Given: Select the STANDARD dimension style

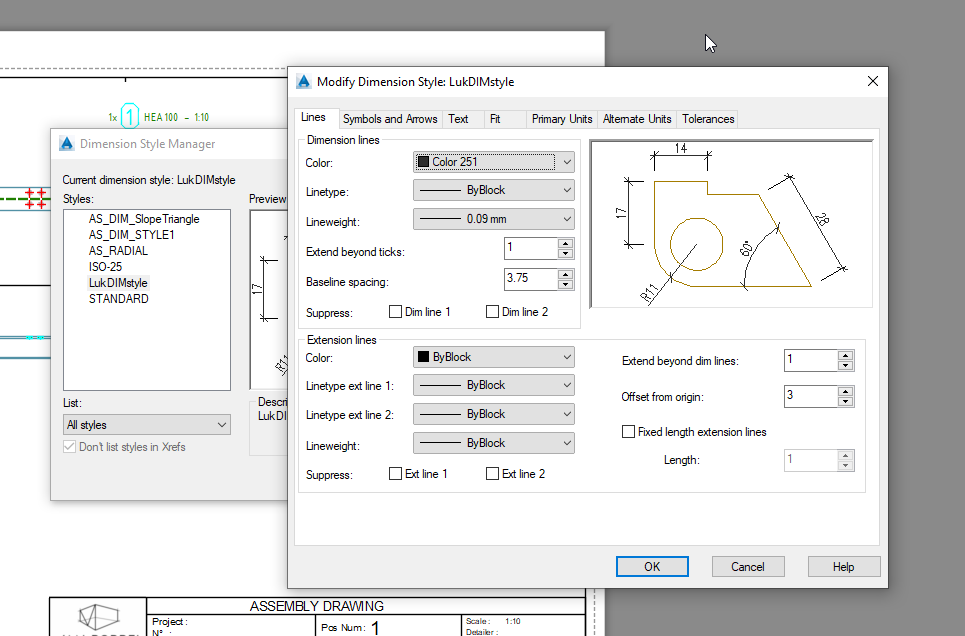Looking at the screenshot, I should [x=118, y=298].
